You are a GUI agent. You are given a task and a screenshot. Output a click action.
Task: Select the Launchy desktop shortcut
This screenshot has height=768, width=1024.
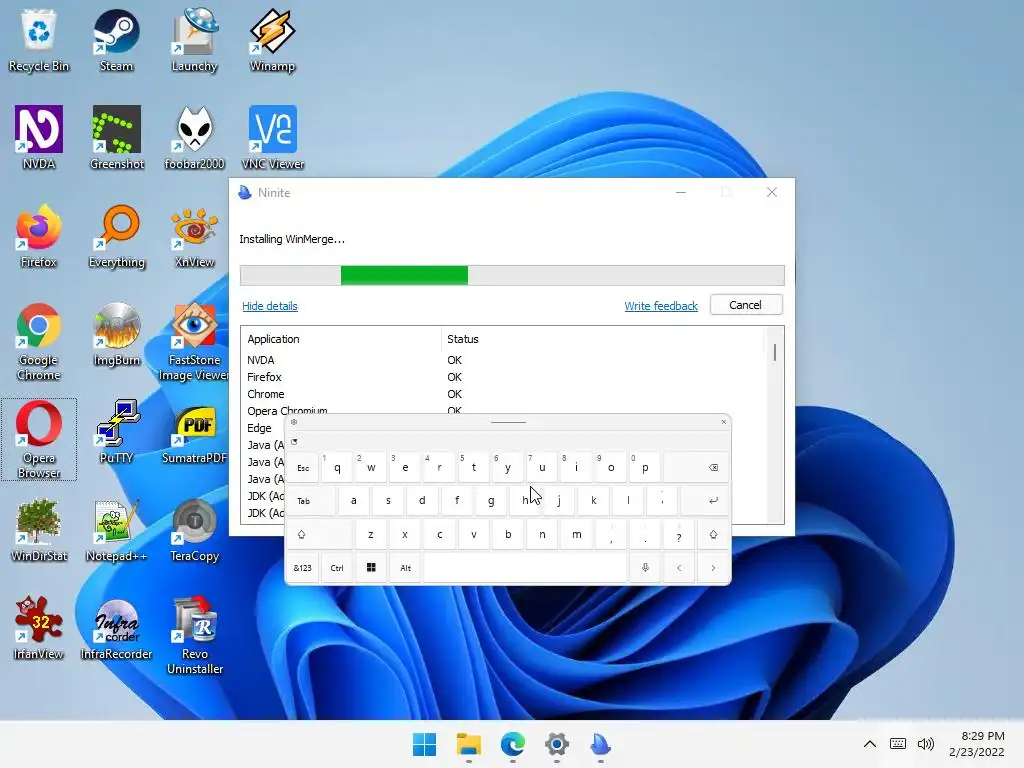click(x=194, y=40)
